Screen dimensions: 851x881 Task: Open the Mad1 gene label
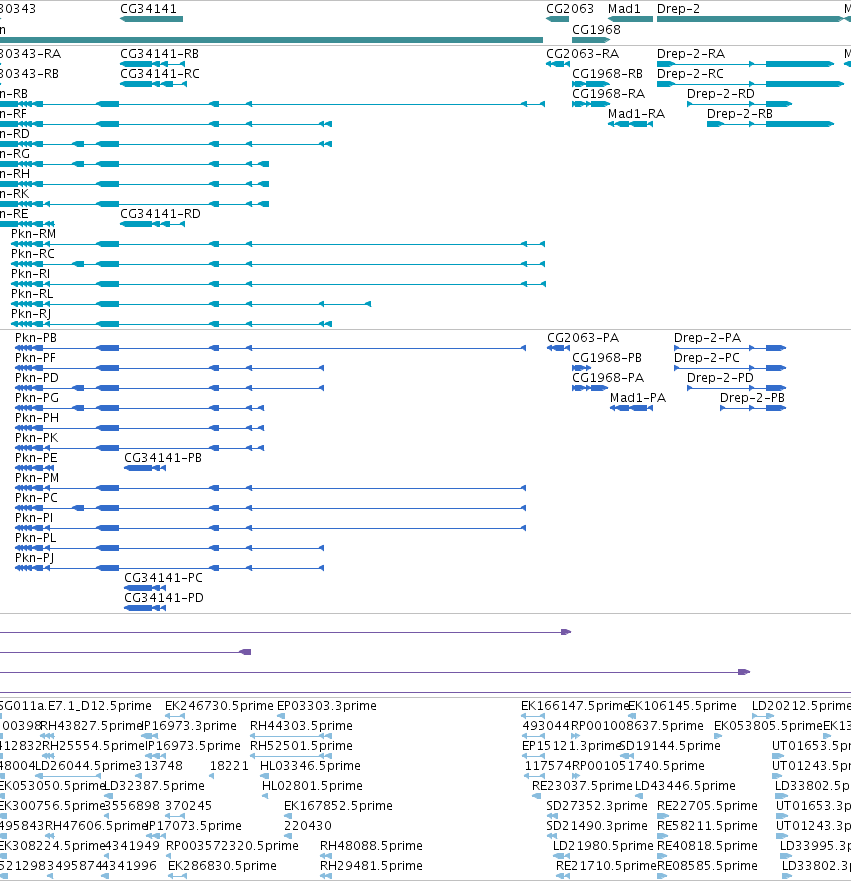pos(624,9)
